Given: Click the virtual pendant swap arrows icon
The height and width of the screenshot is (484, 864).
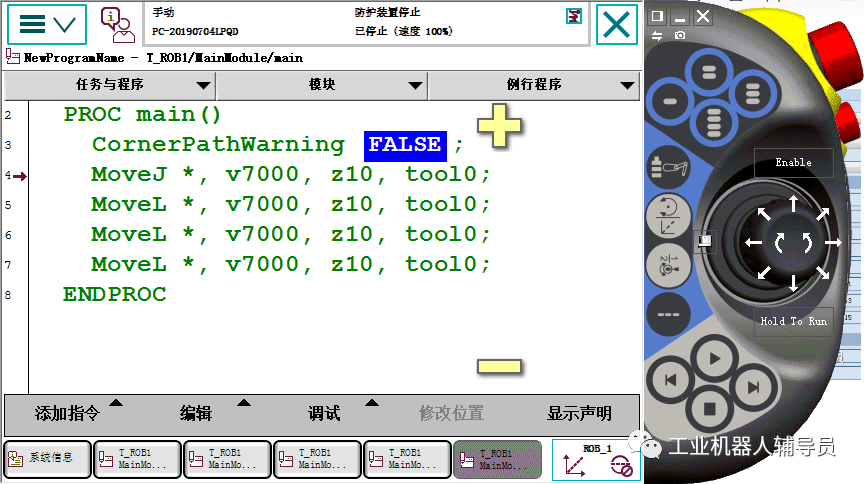Looking at the screenshot, I should pyautogui.click(x=657, y=35).
